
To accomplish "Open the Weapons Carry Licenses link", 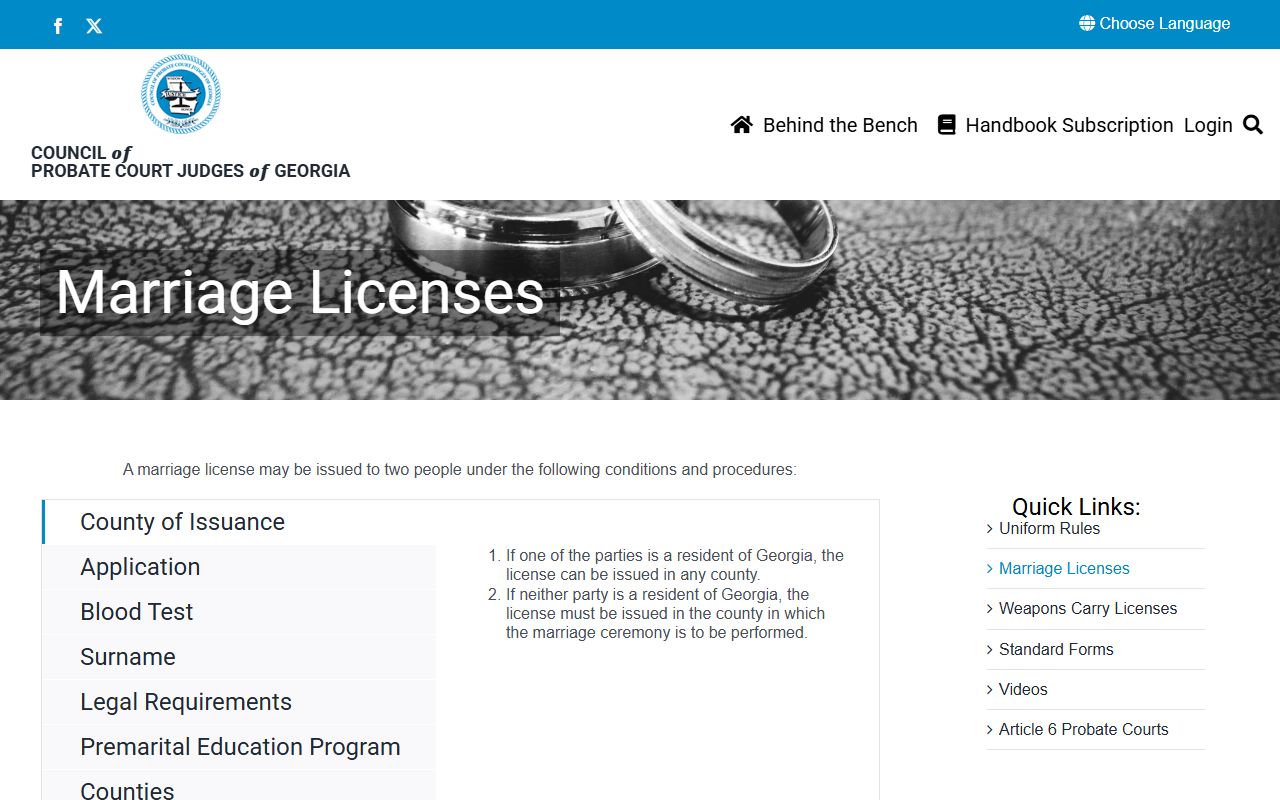I will click(1088, 608).
